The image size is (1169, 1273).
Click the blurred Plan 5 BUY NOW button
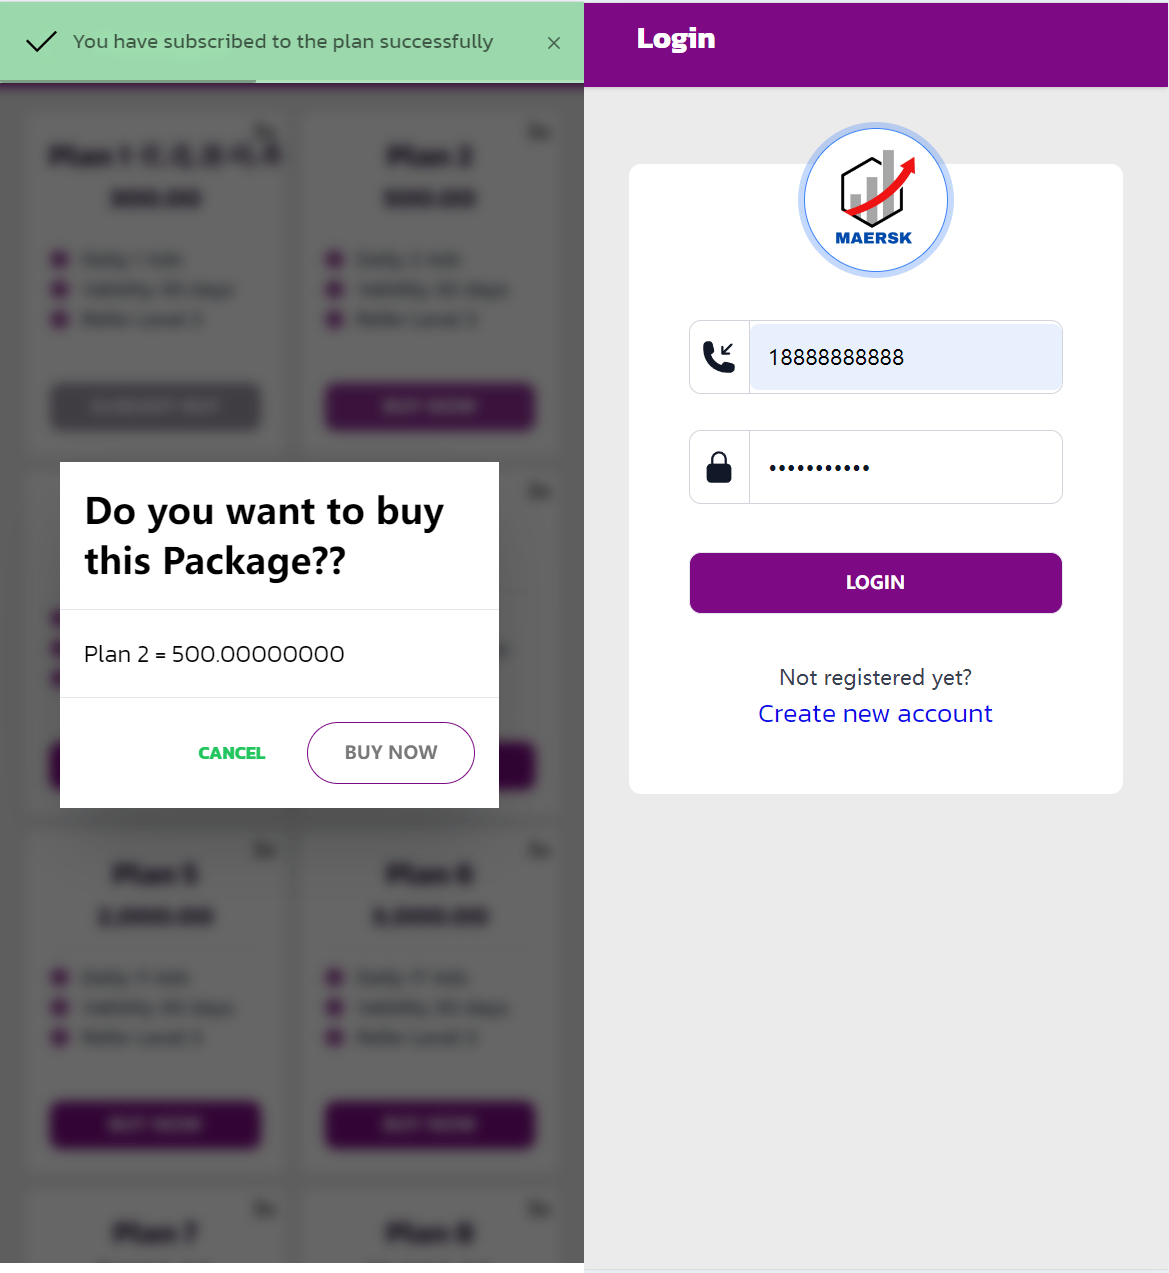(155, 1125)
